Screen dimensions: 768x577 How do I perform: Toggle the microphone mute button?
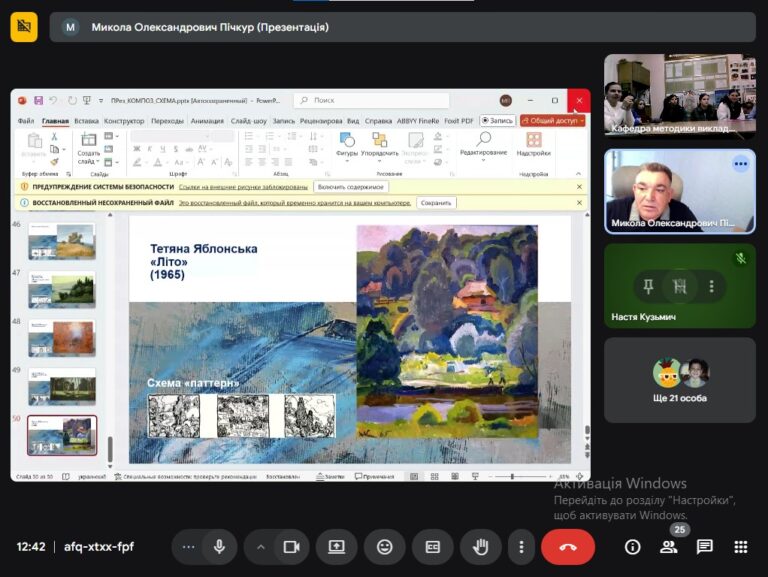[219, 547]
